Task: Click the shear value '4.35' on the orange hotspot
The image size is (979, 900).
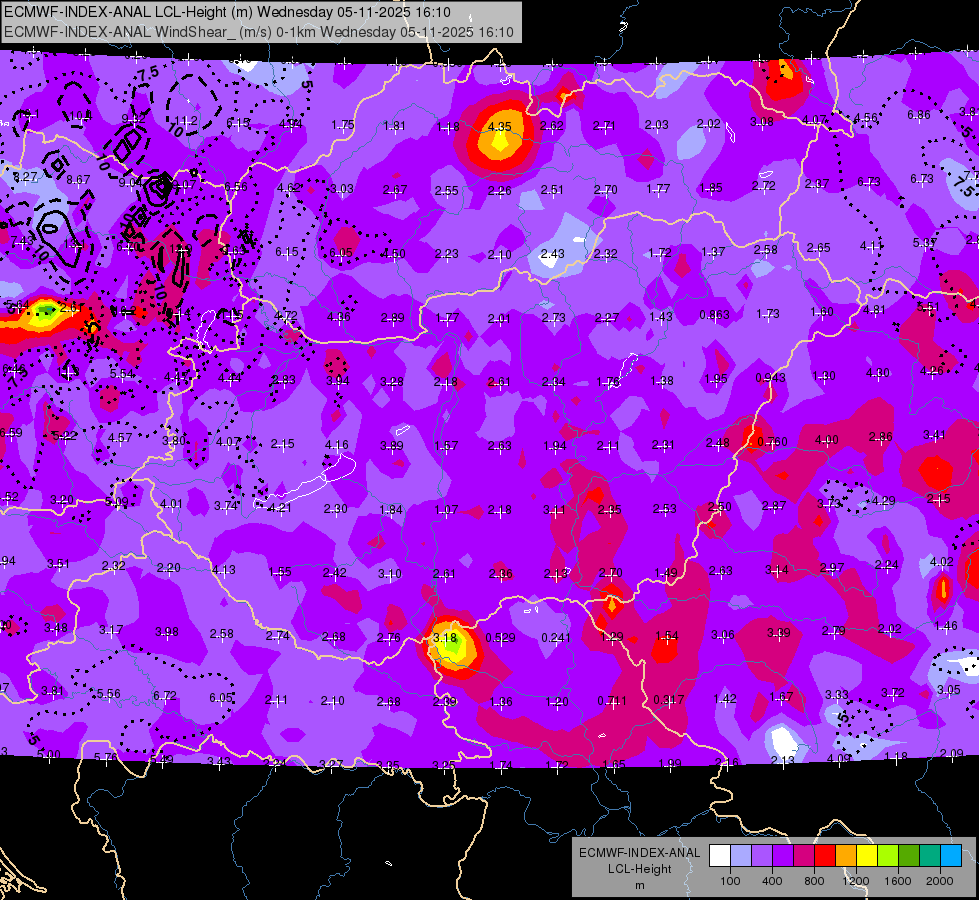Action: point(499,127)
